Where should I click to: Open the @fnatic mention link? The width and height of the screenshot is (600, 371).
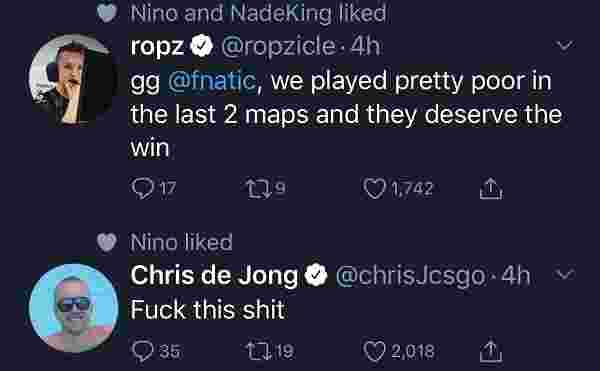(212, 81)
